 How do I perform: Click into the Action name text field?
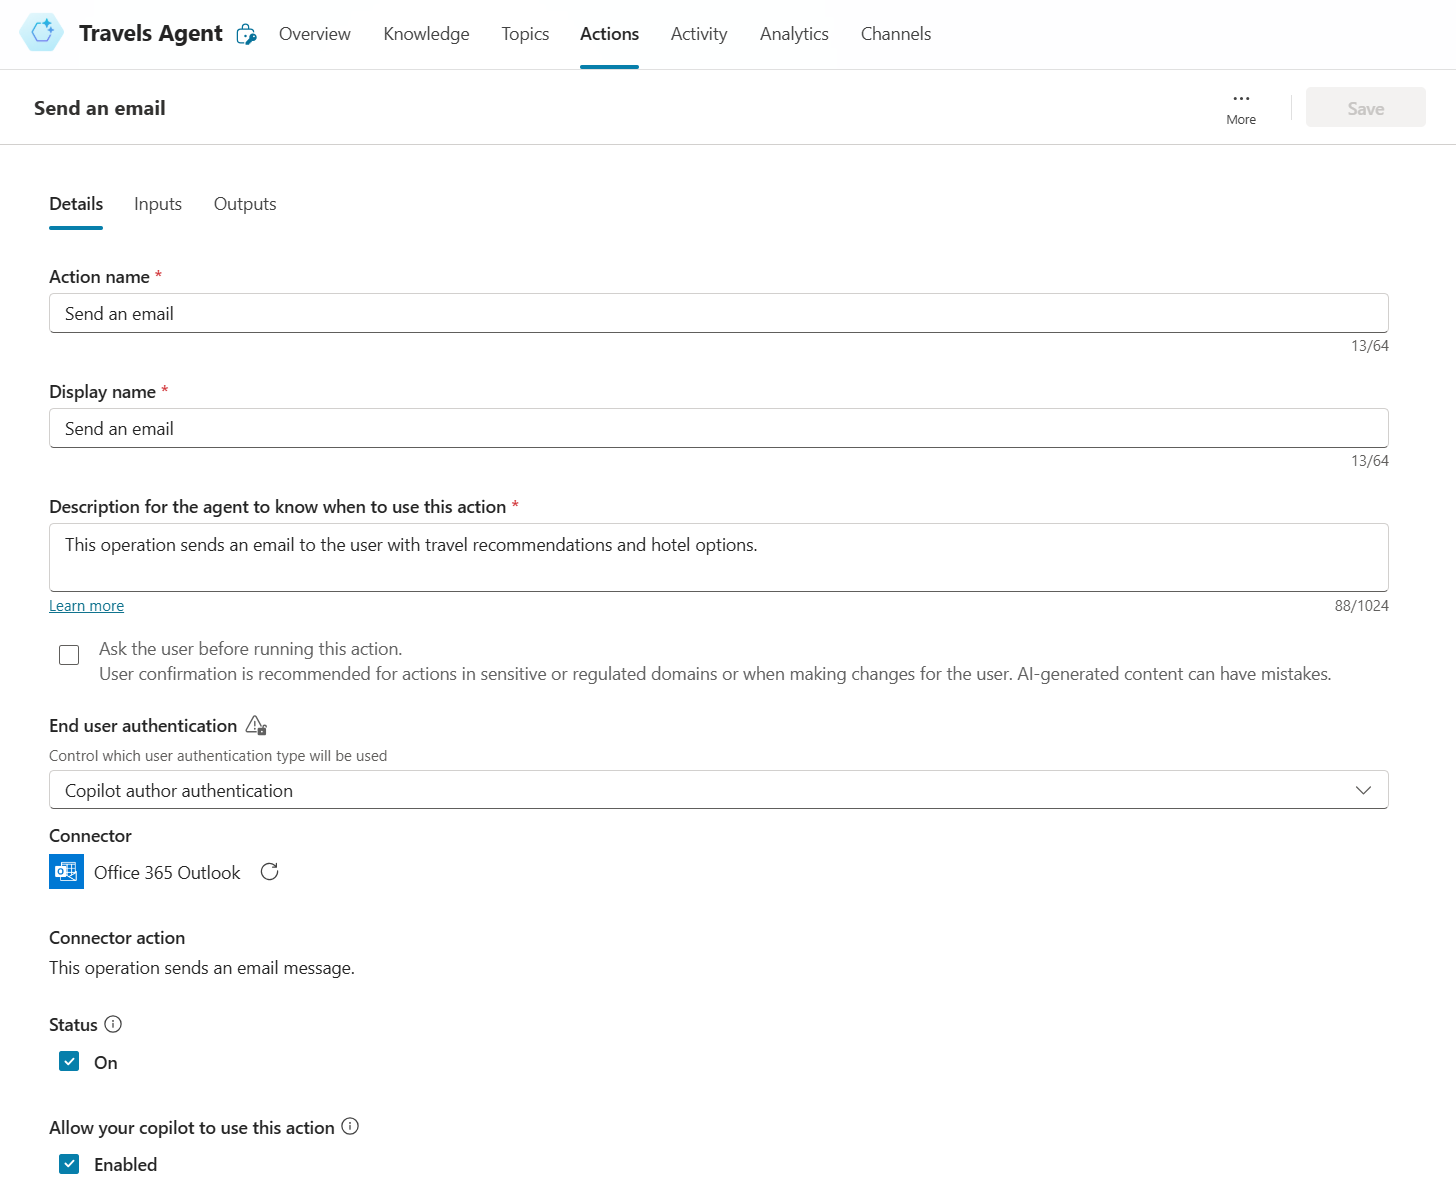(718, 314)
